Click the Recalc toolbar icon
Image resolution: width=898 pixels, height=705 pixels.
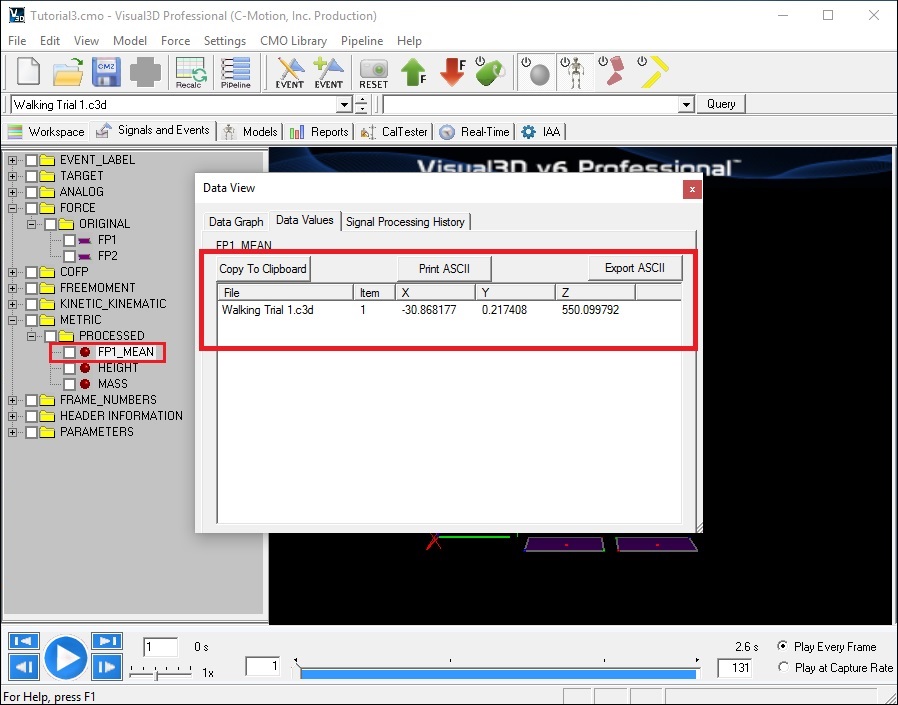(x=188, y=73)
